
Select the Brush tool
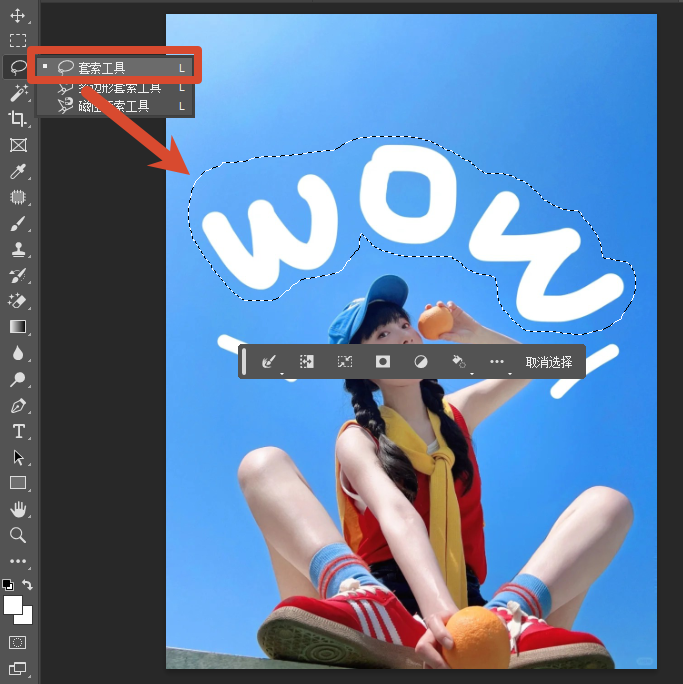click(x=17, y=223)
